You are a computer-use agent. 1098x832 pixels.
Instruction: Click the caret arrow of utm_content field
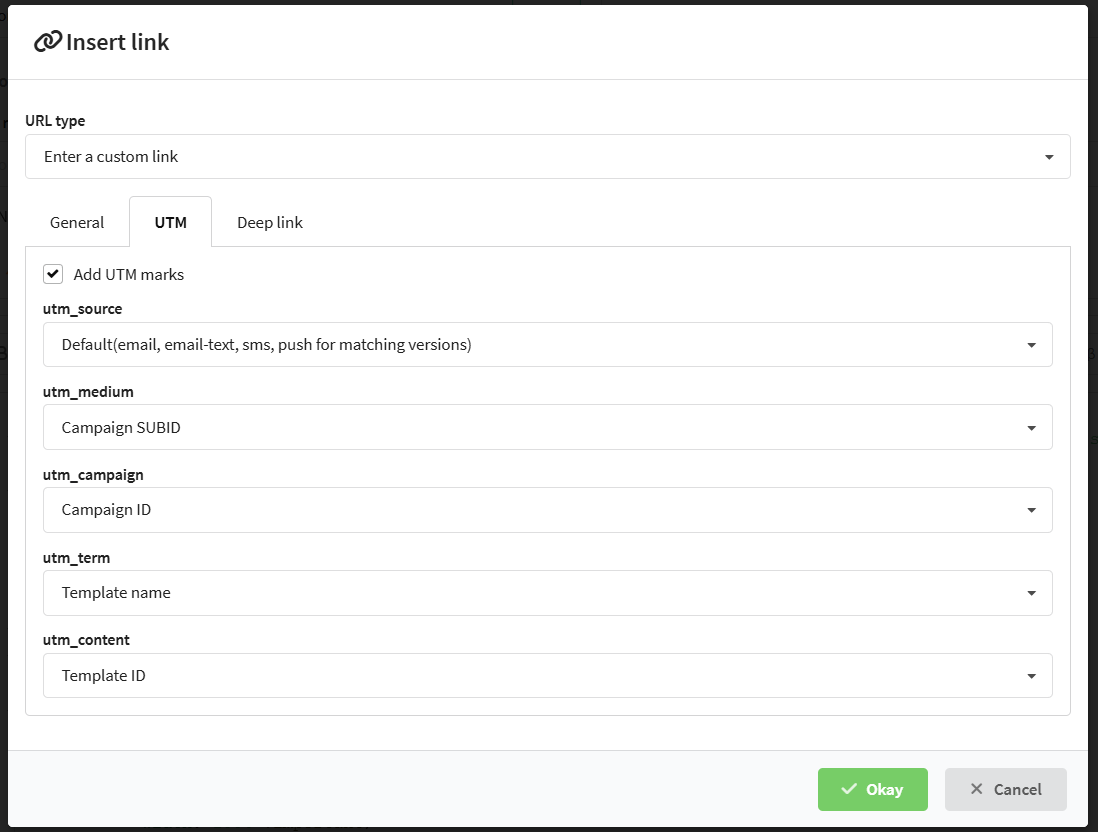[x=1031, y=677]
